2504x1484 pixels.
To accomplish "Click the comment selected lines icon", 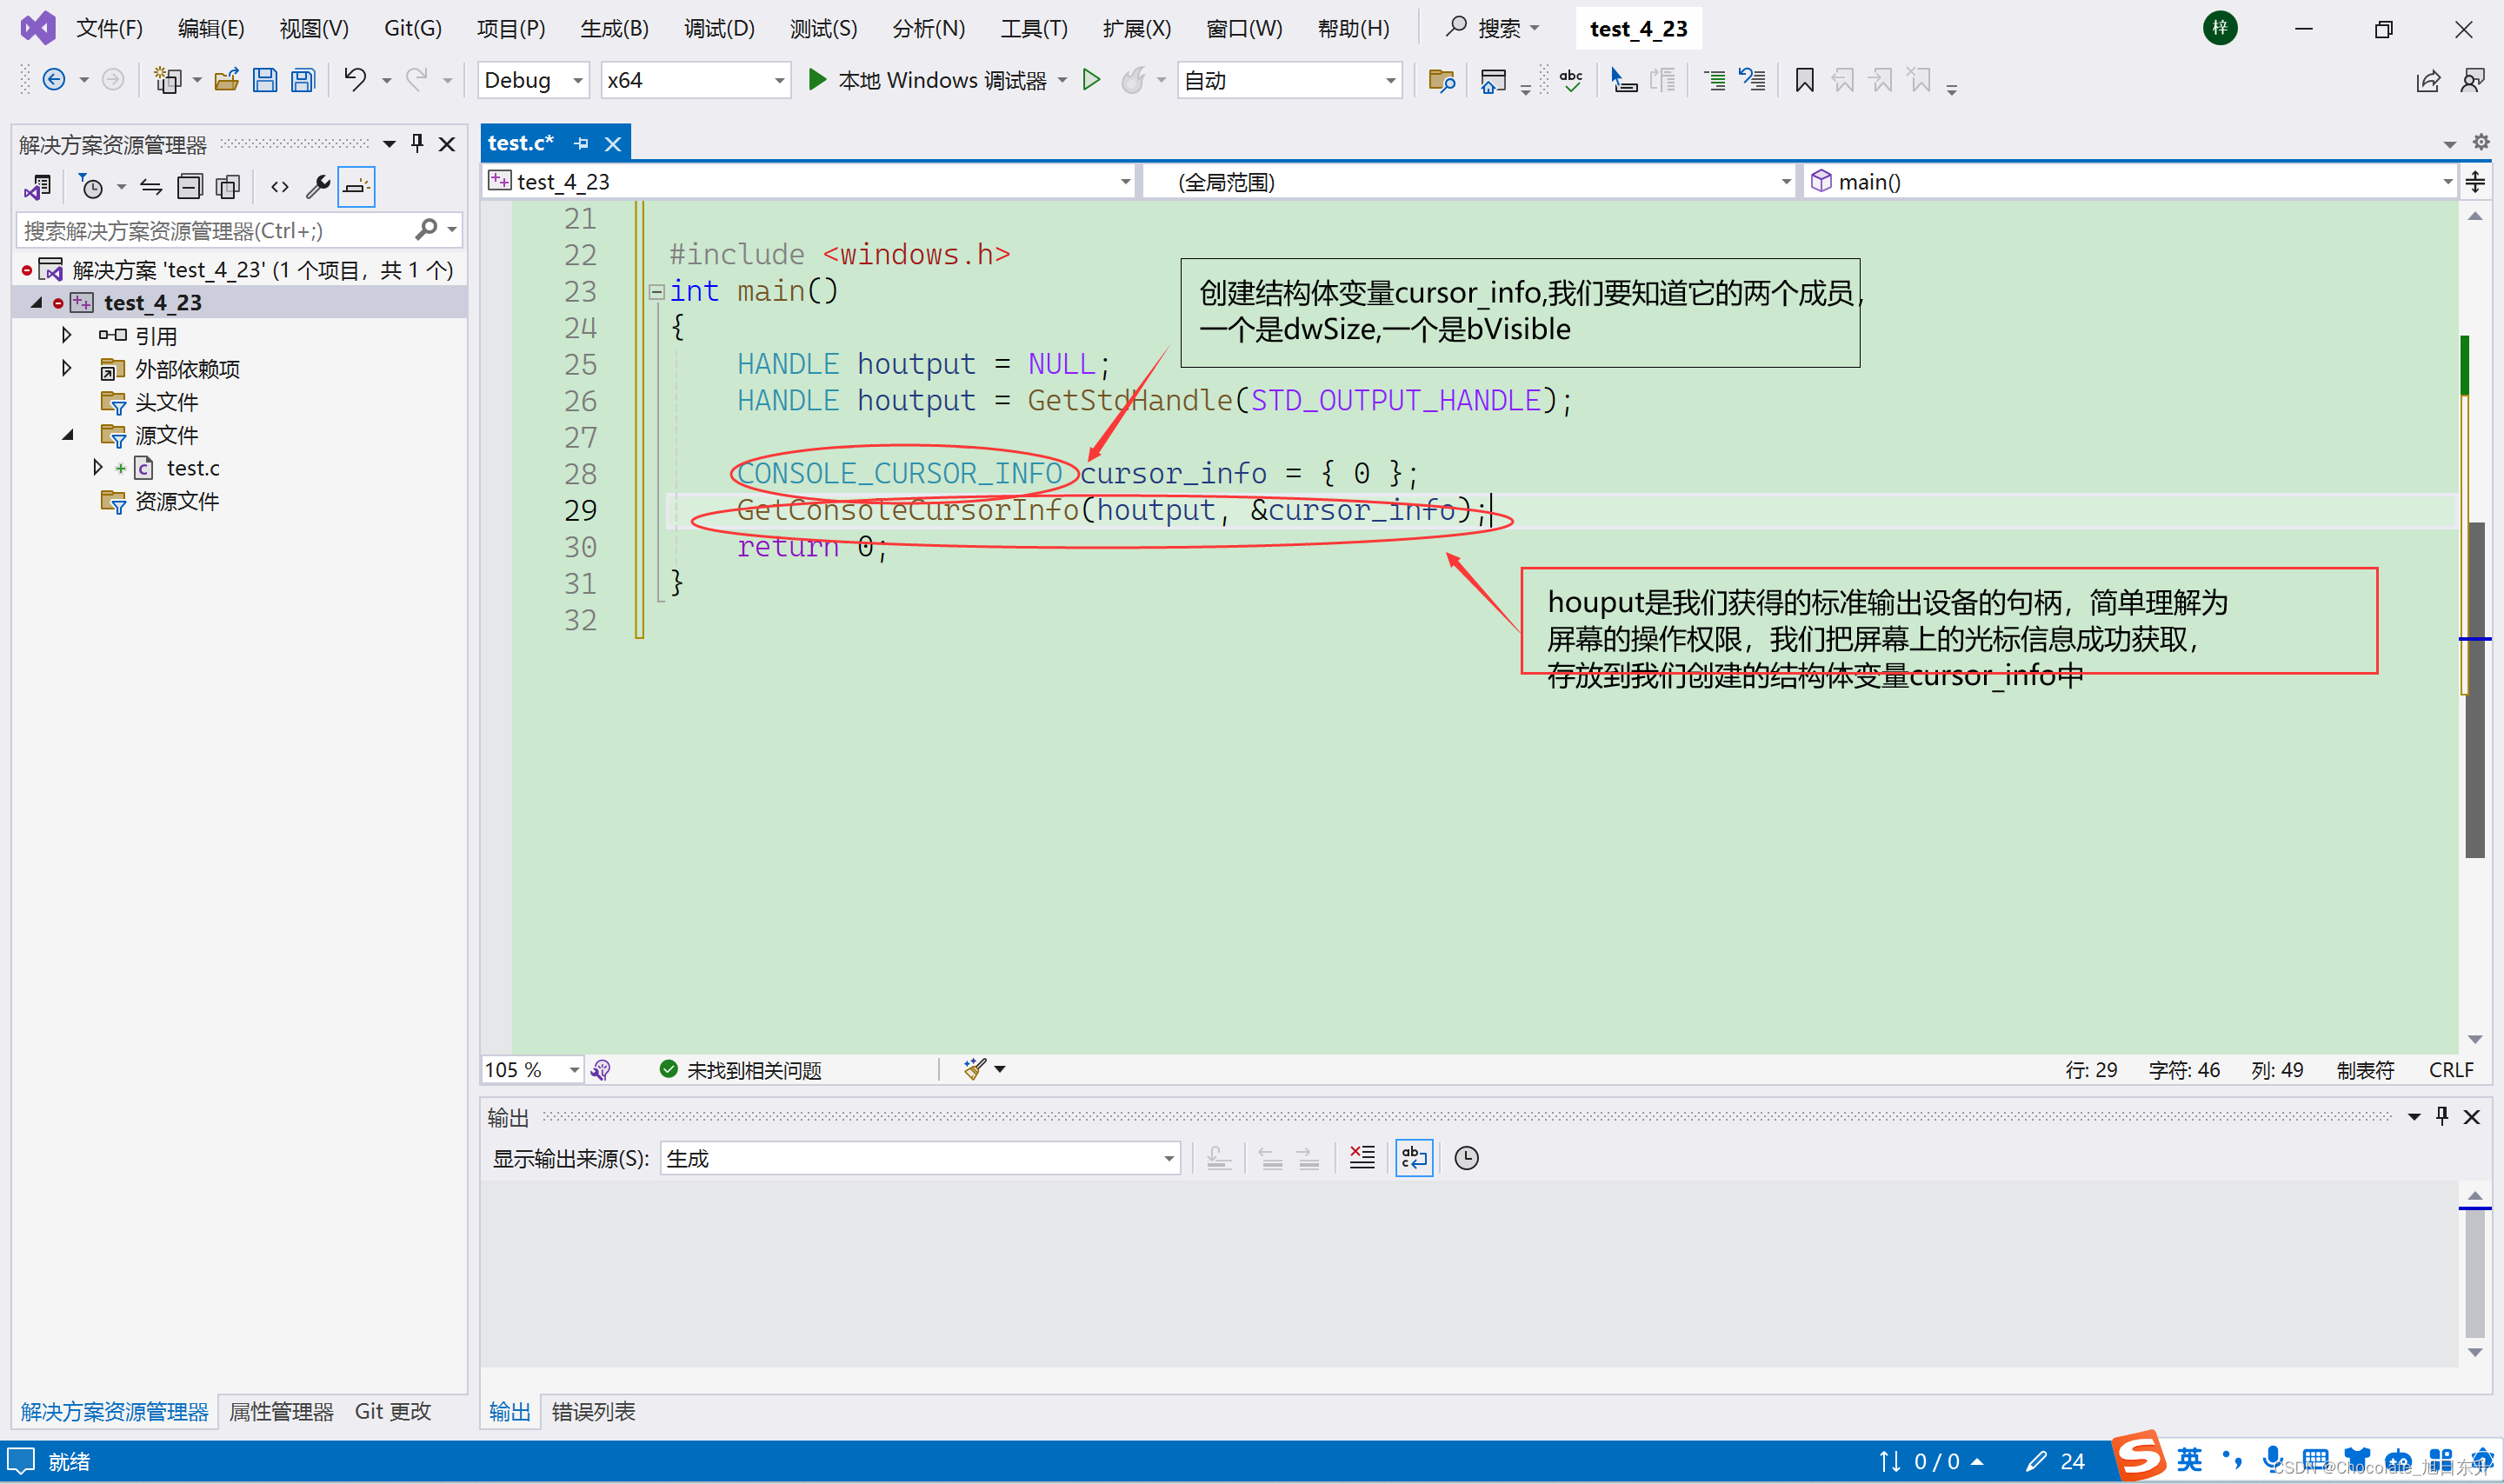I will click(1714, 80).
